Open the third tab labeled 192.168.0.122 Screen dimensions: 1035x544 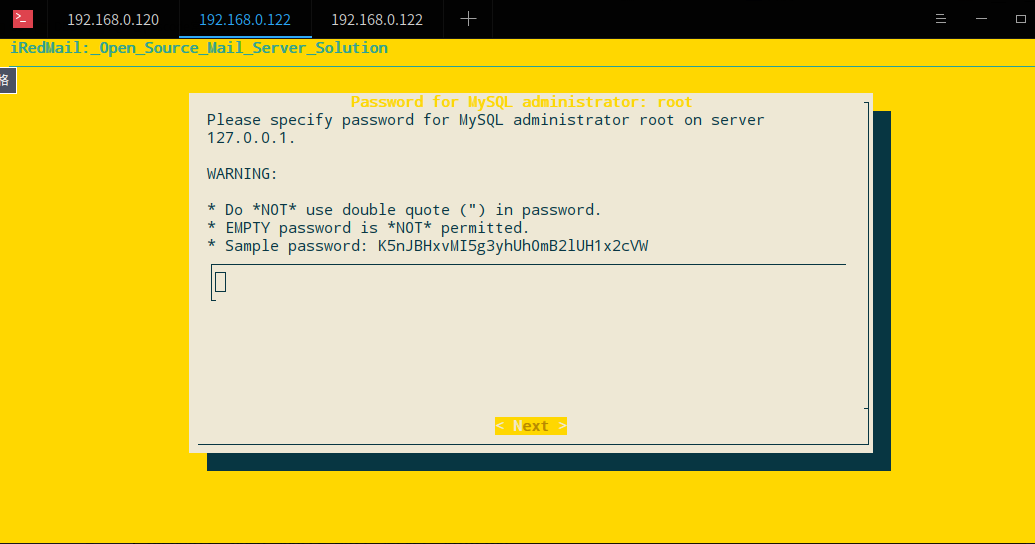click(x=377, y=20)
